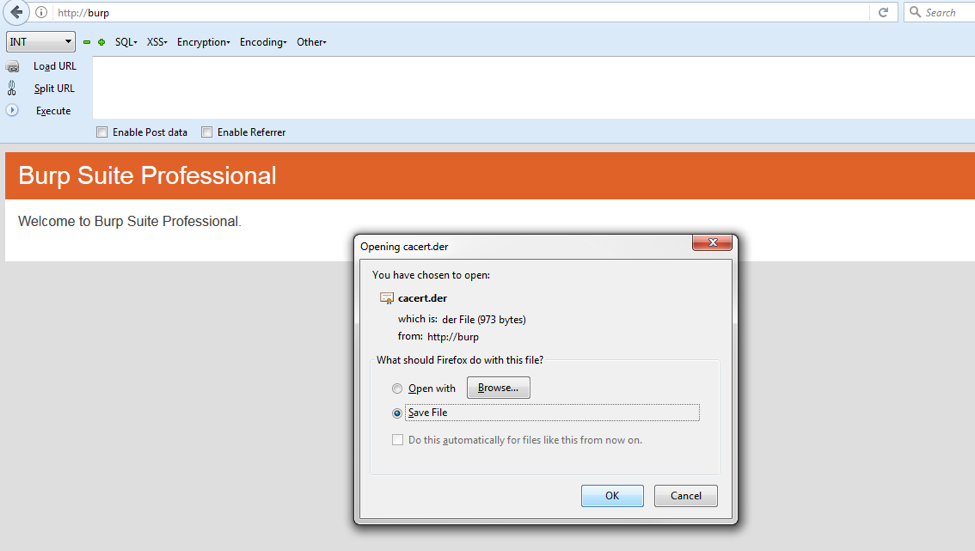
Task: Click the 'Welcome to Burp Suite Professional.' text
Action: [x=129, y=221]
